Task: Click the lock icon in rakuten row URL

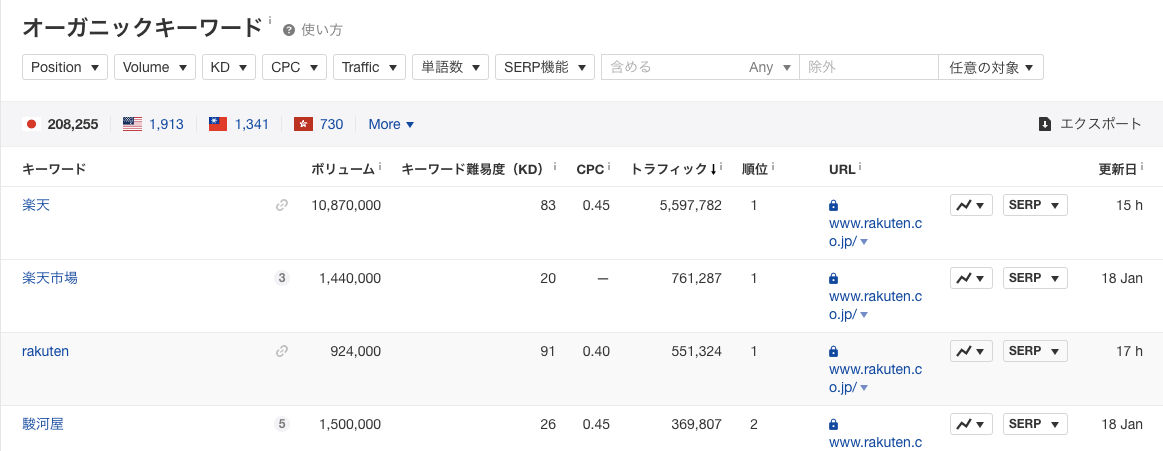Action: (833, 352)
